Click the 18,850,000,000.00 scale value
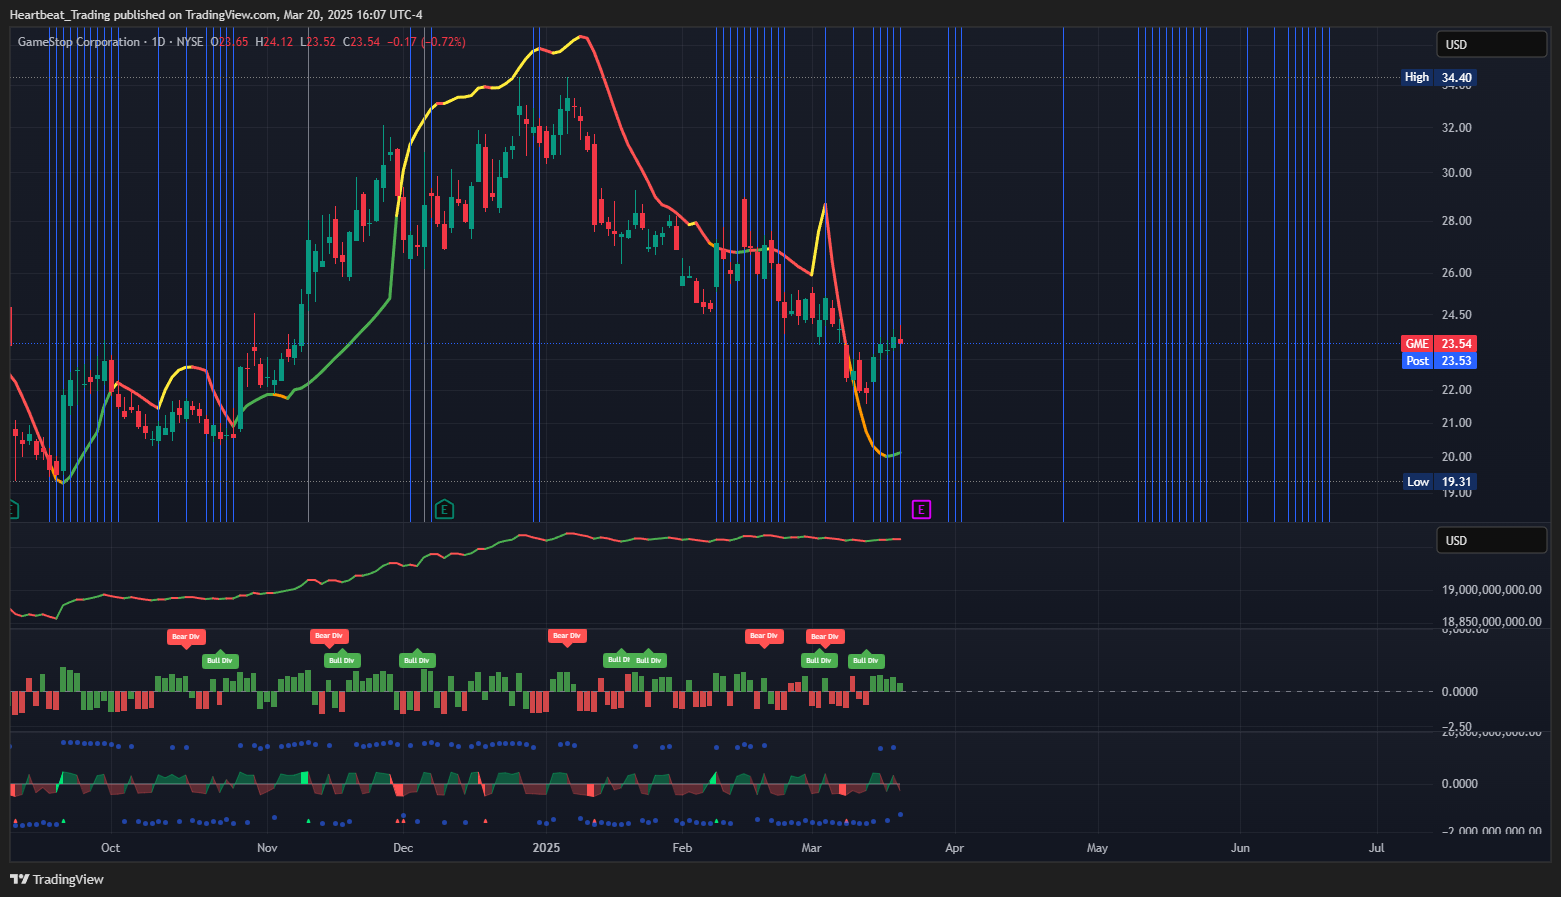The width and height of the screenshot is (1561, 897). (1491, 621)
